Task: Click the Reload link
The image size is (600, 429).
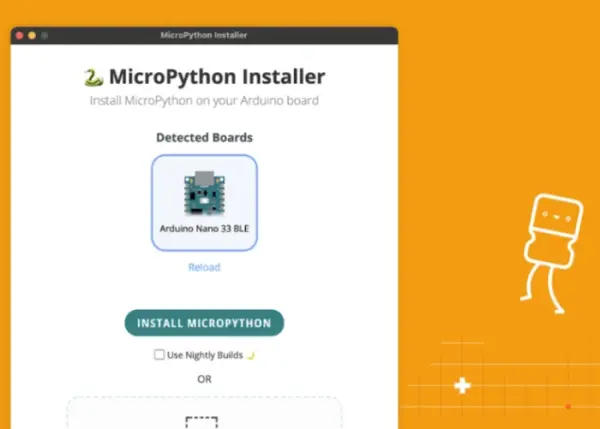Action: coord(204,267)
